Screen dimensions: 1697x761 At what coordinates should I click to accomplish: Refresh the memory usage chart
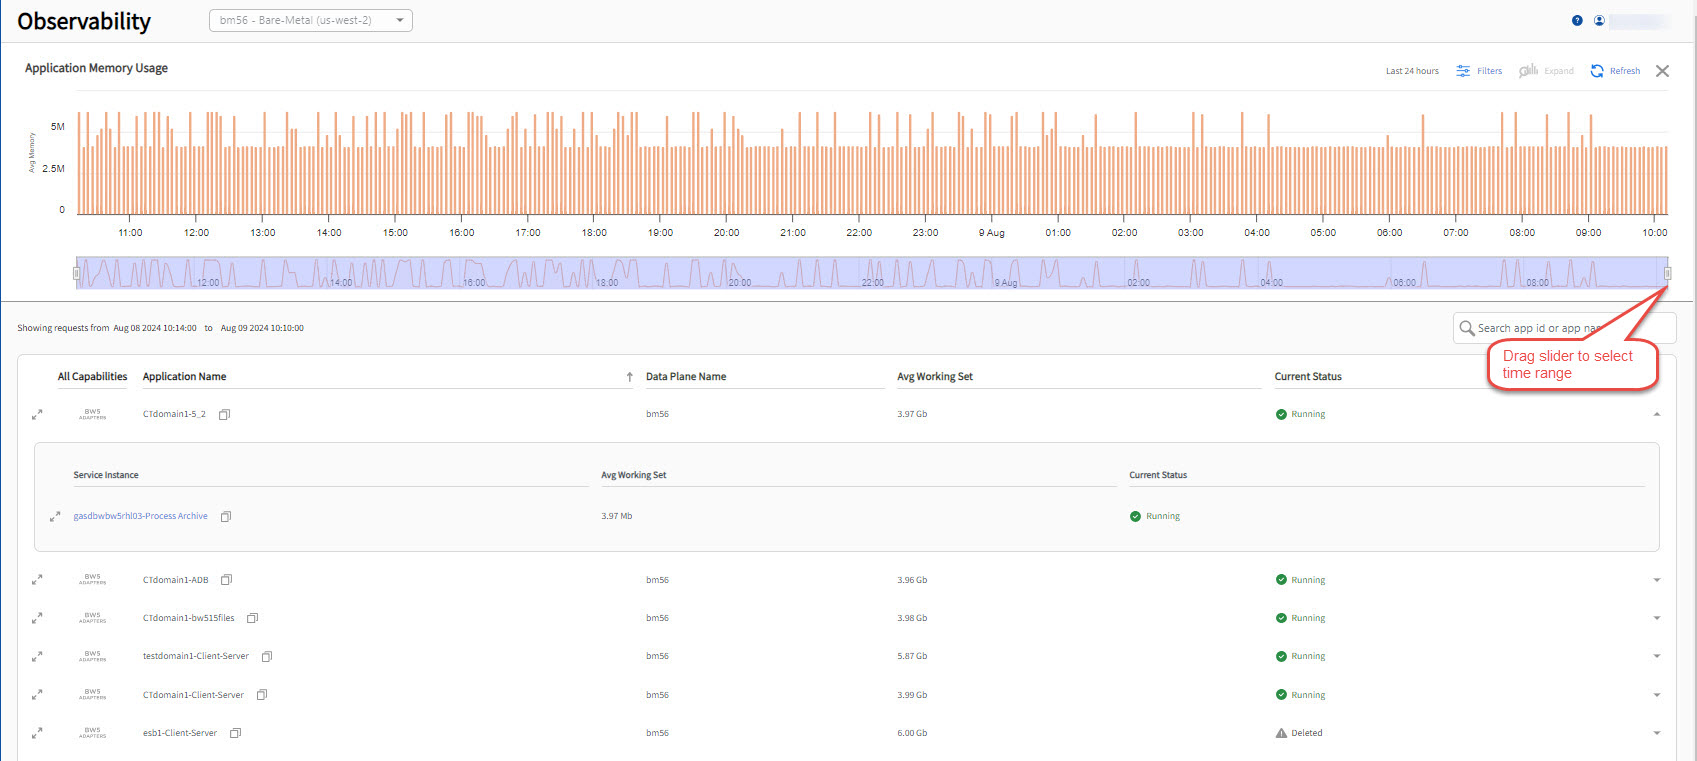(x=1615, y=71)
